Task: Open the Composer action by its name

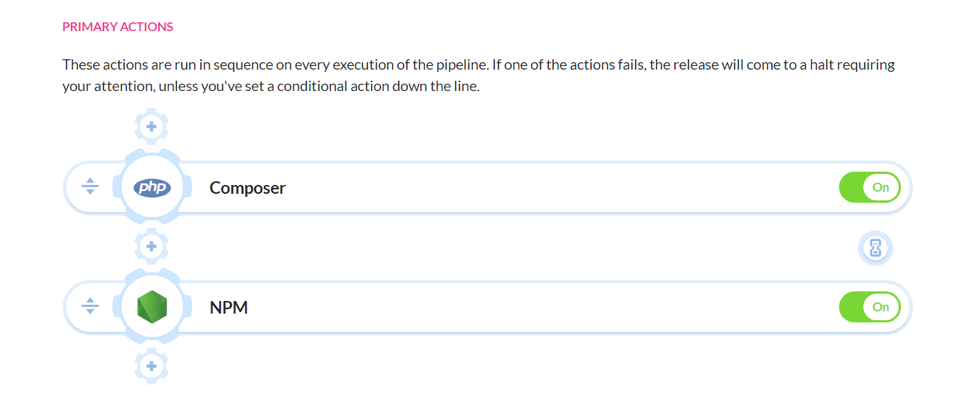Action: tap(247, 187)
